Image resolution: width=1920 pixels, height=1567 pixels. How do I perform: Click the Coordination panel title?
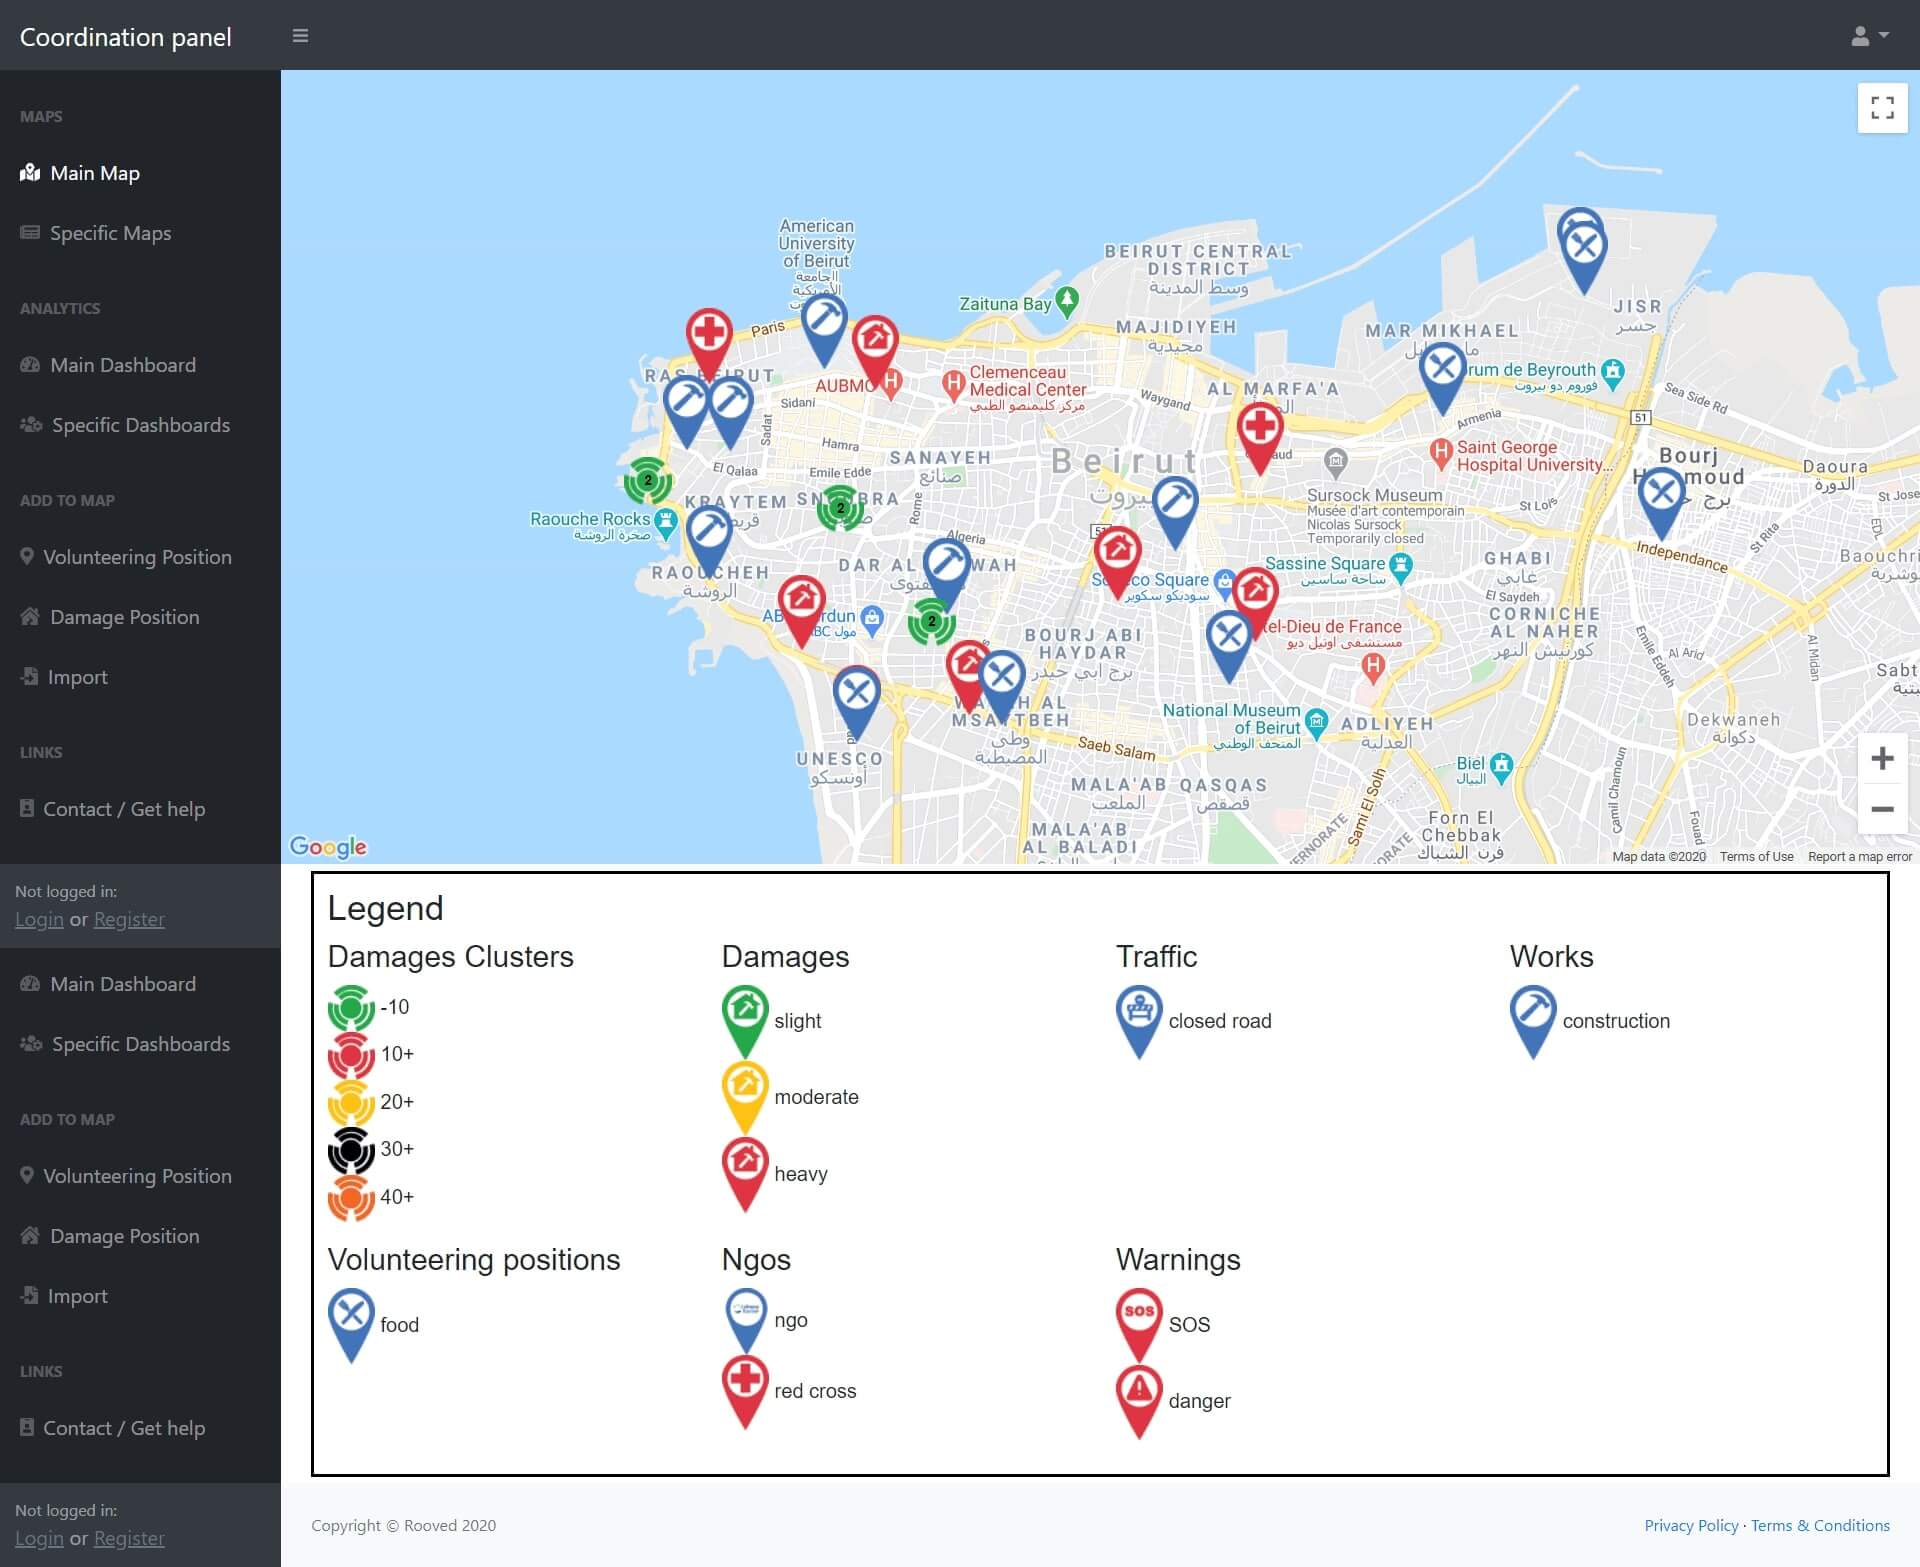coord(125,37)
